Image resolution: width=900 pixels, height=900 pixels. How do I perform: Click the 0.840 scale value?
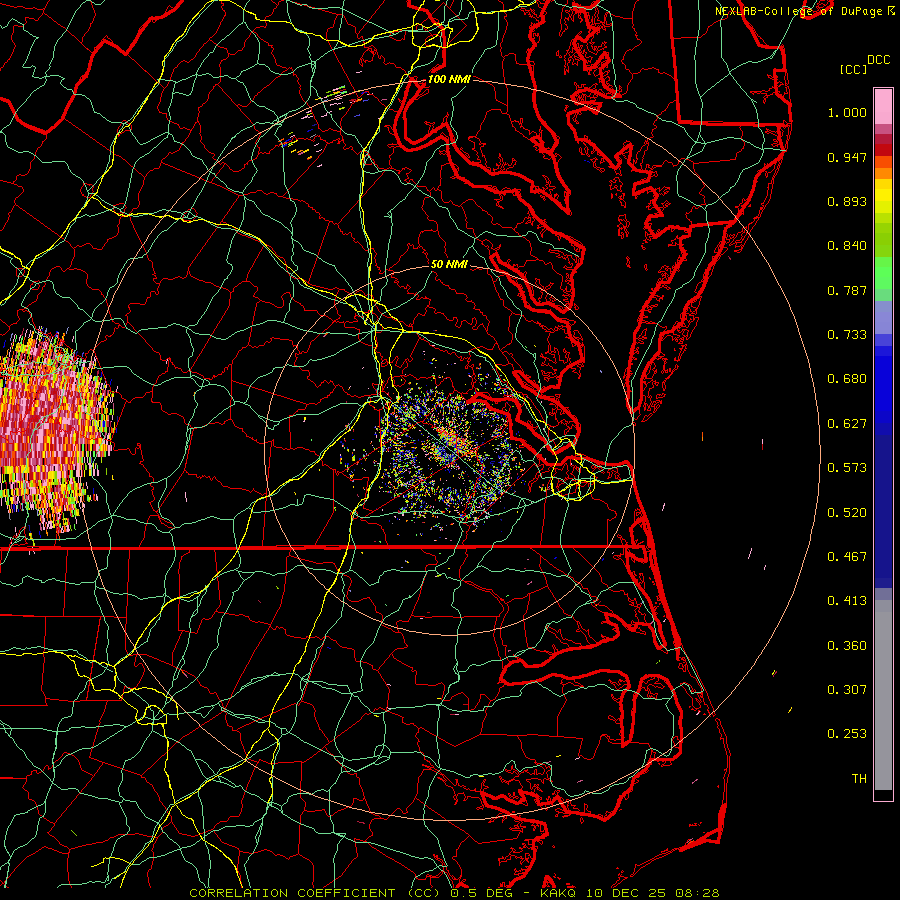pyautogui.click(x=847, y=246)
